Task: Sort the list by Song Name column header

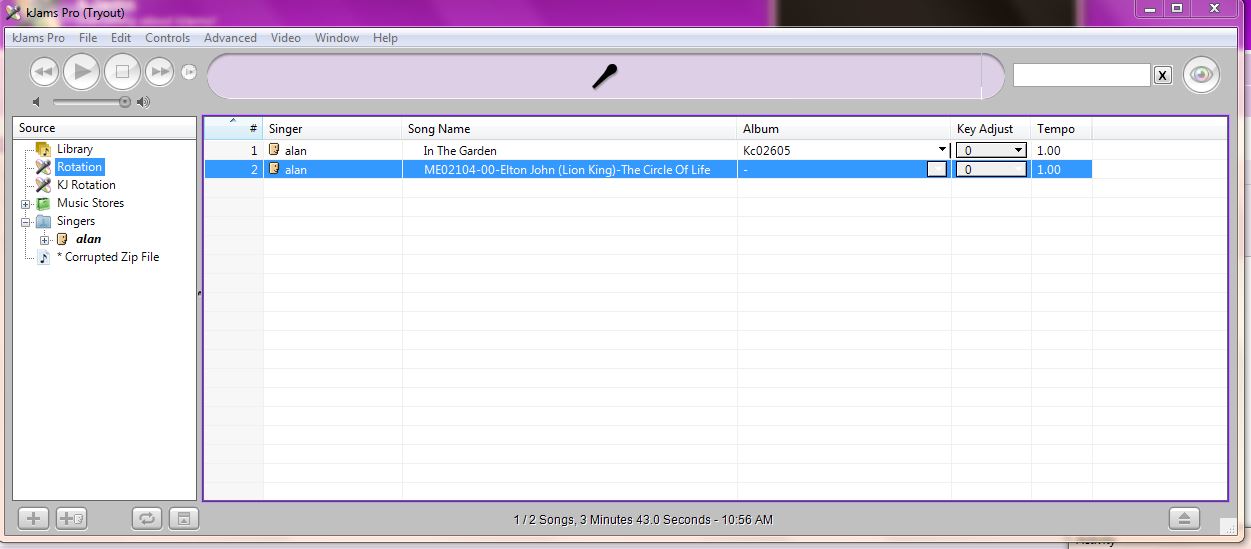Action: (570, 129)
